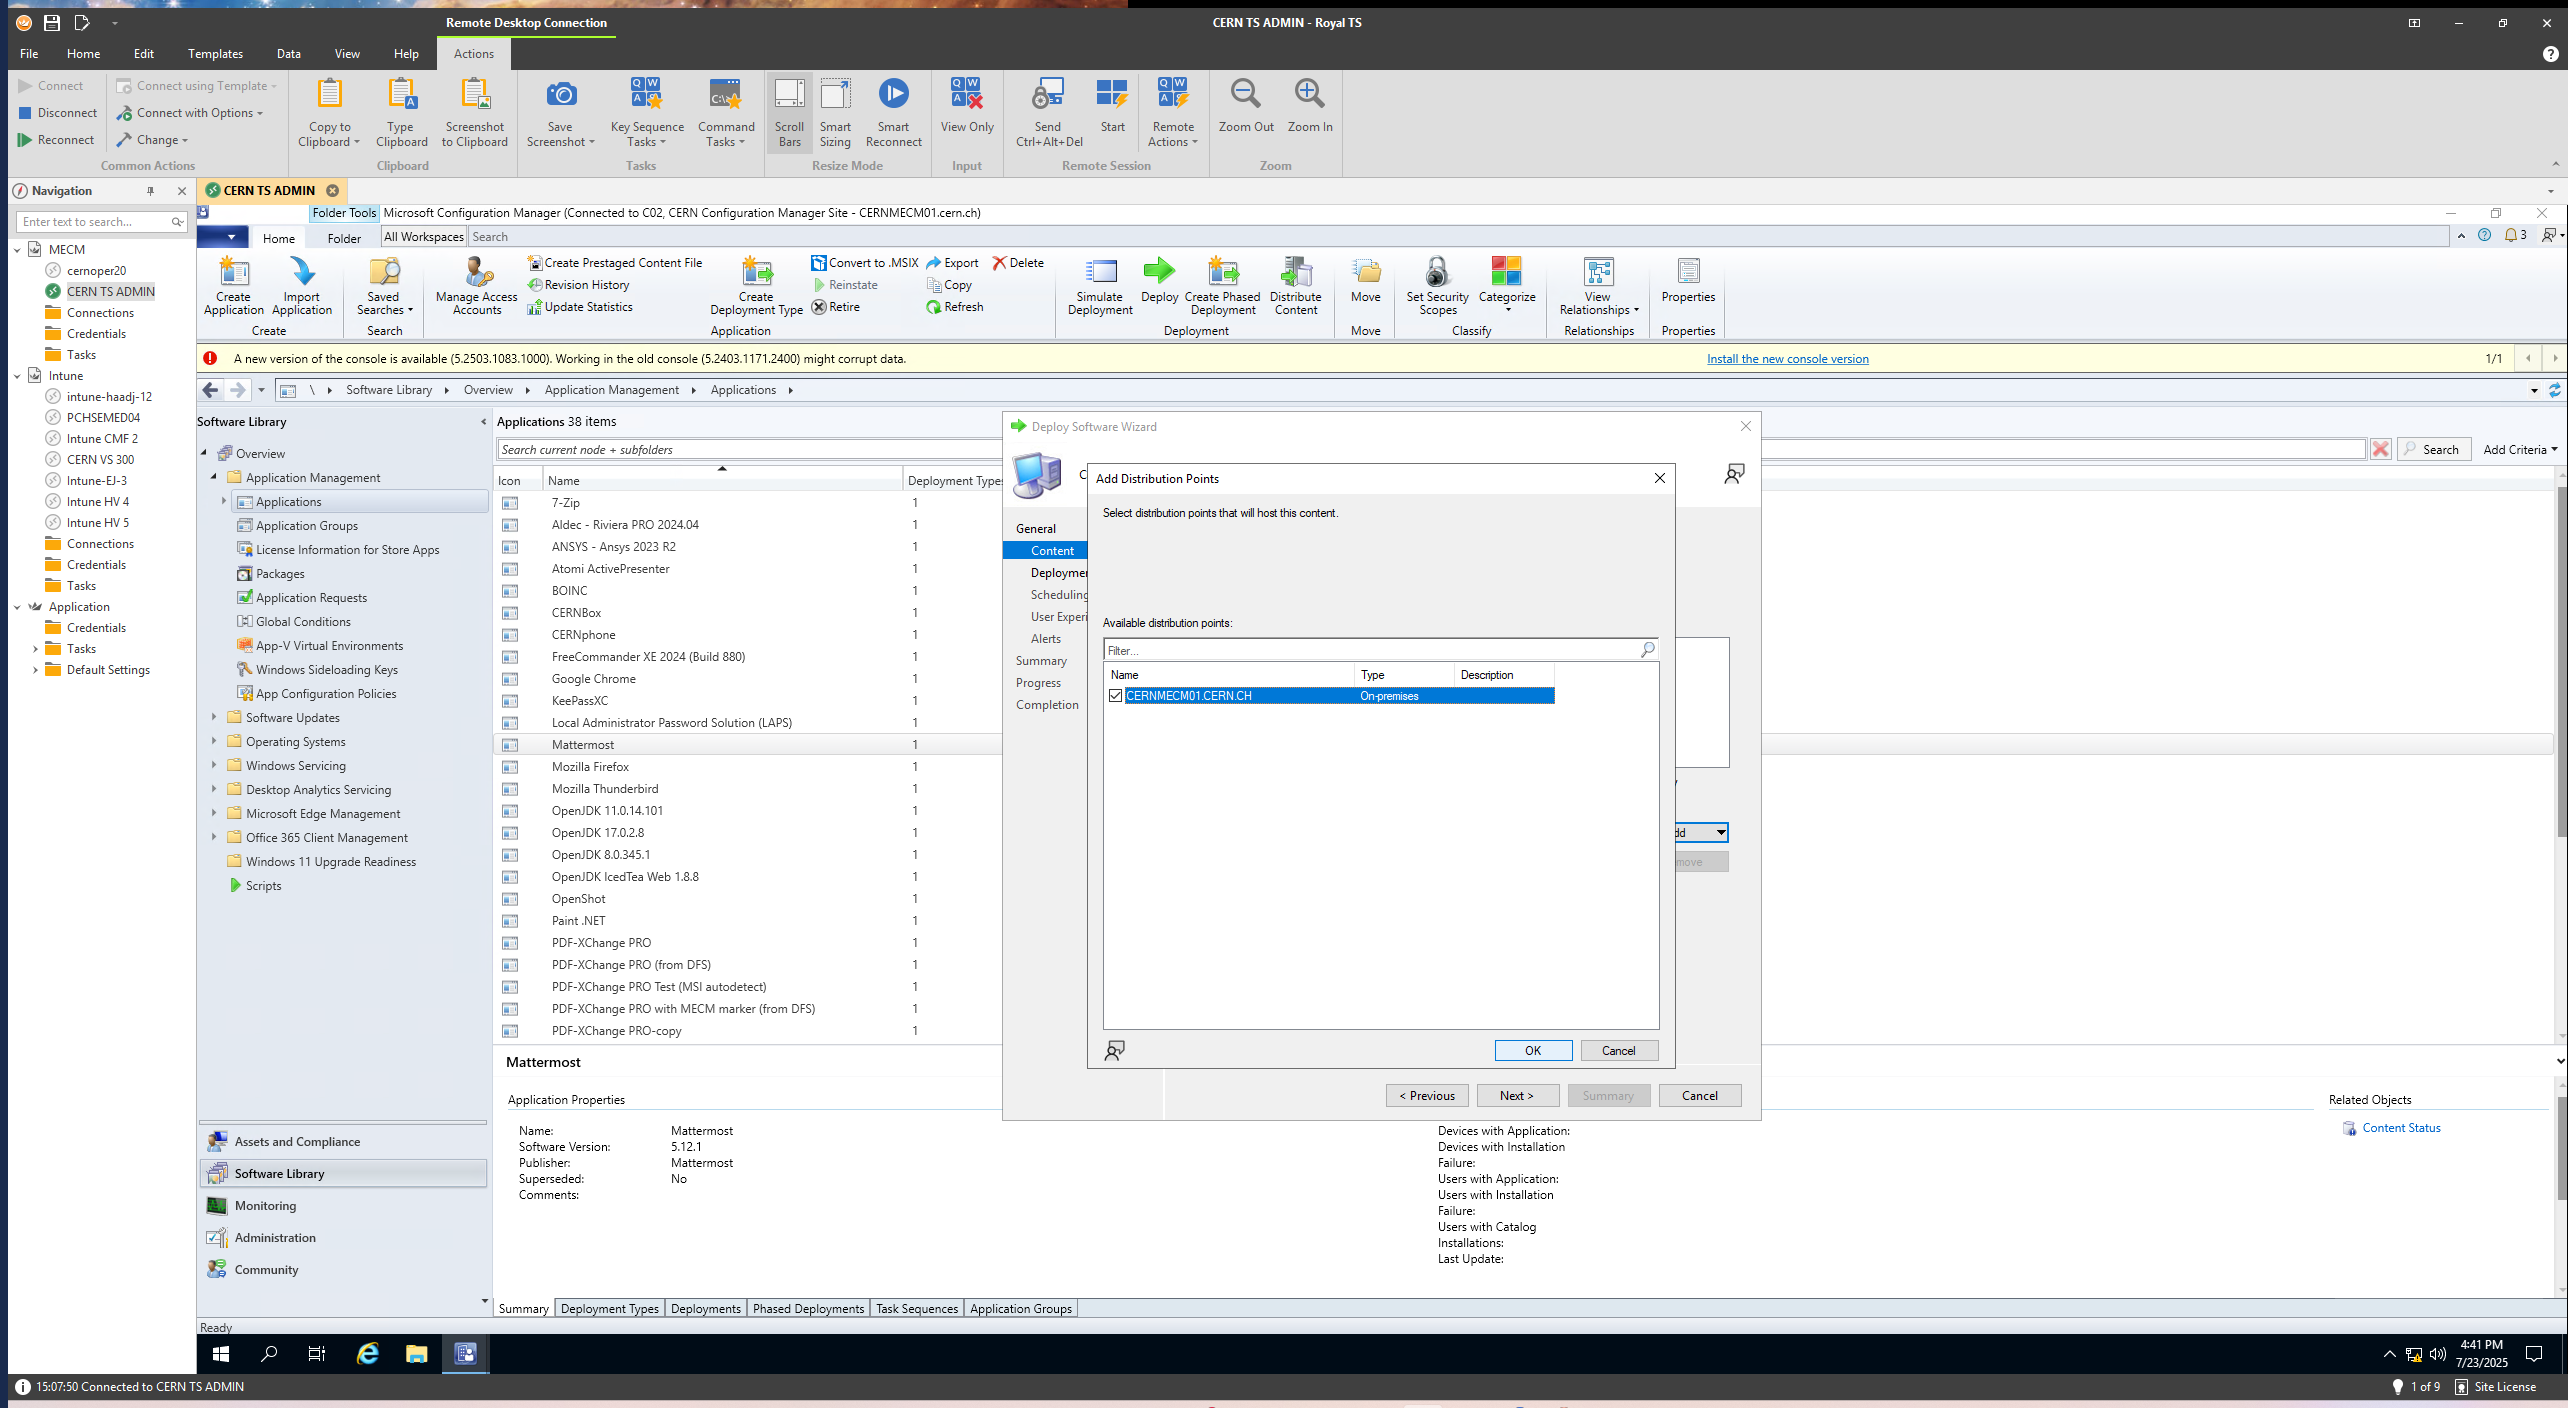
Task: Expand the Software Updates folder
Action: pos(214,717)
